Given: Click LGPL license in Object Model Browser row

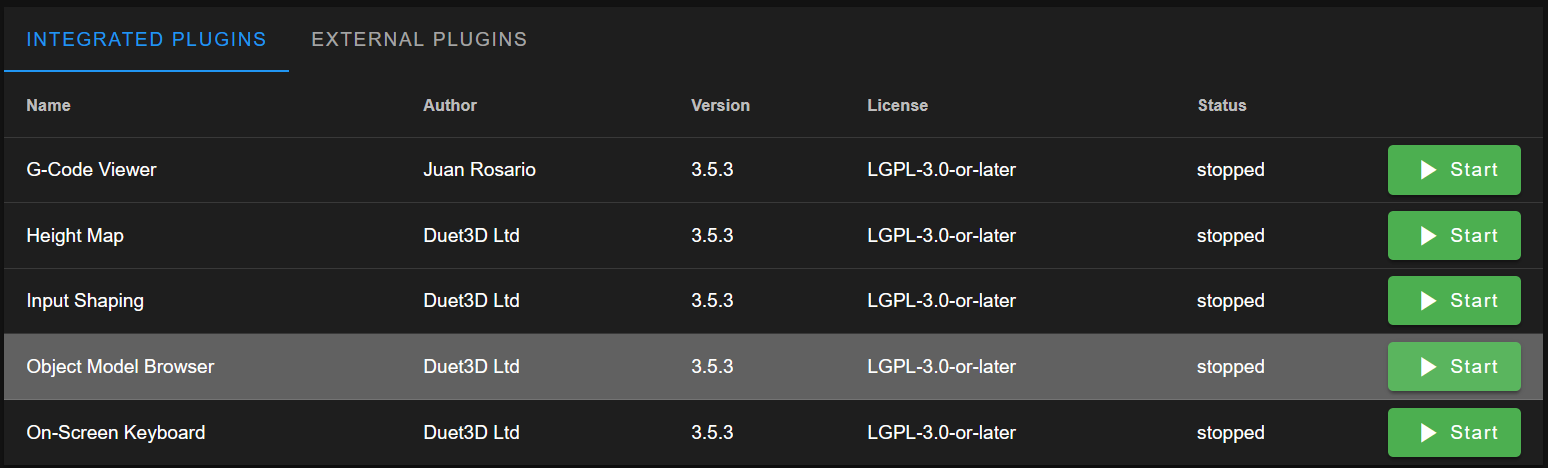Looking at the screenshot, I should coord(941,367).
